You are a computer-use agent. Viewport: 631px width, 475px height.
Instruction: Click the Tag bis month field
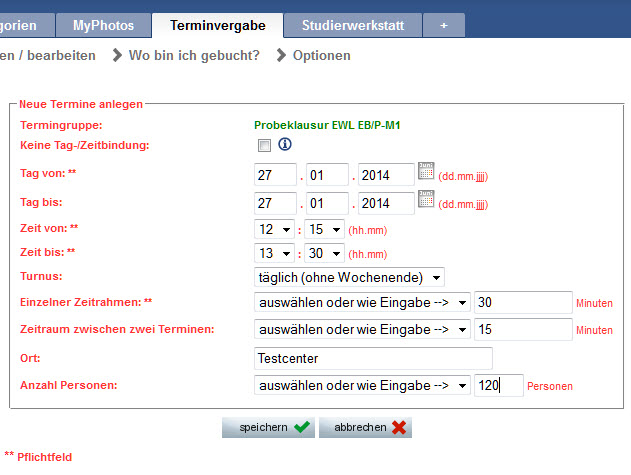tap(327, 203)
